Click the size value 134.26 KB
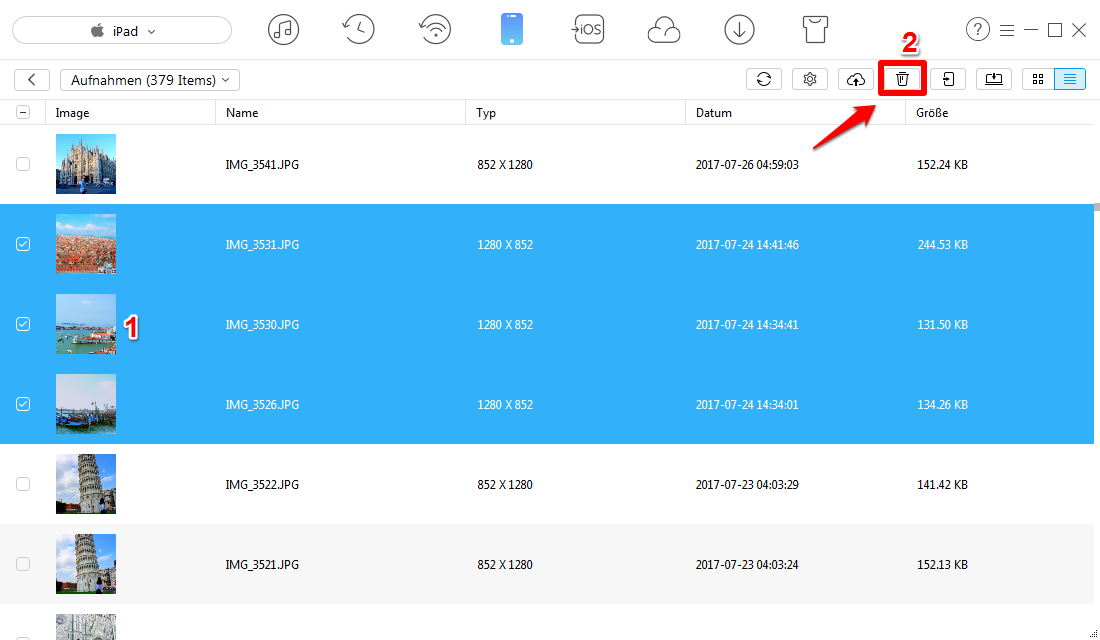The height and width of the screenshot is (640, 1100). coord(942,405)
